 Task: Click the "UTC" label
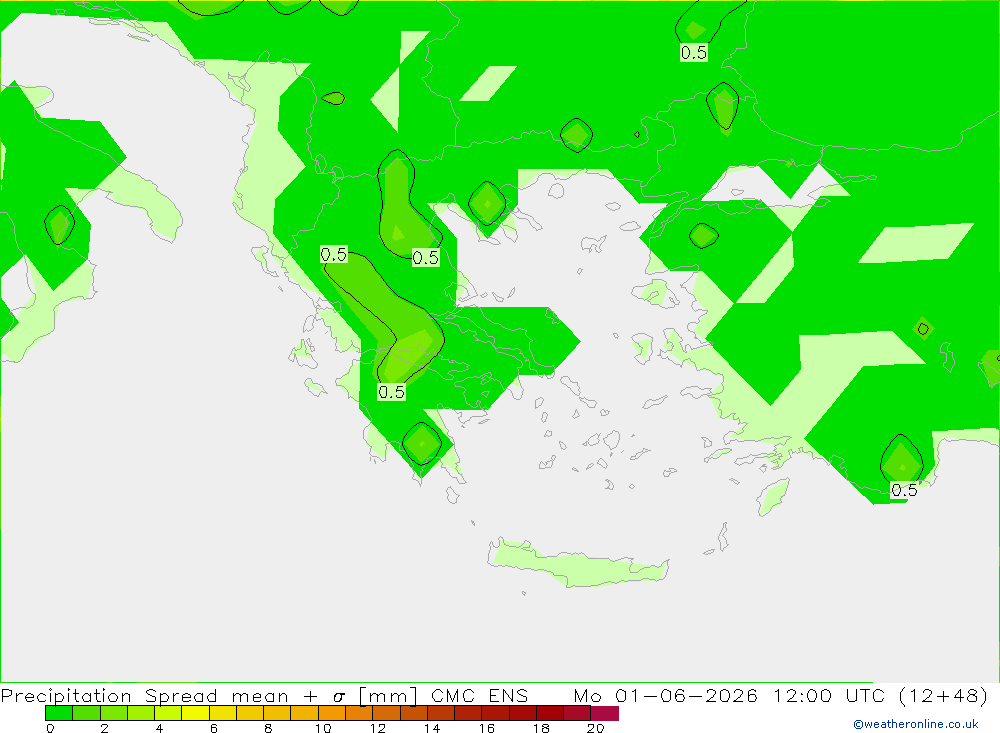tap(865, 696)
